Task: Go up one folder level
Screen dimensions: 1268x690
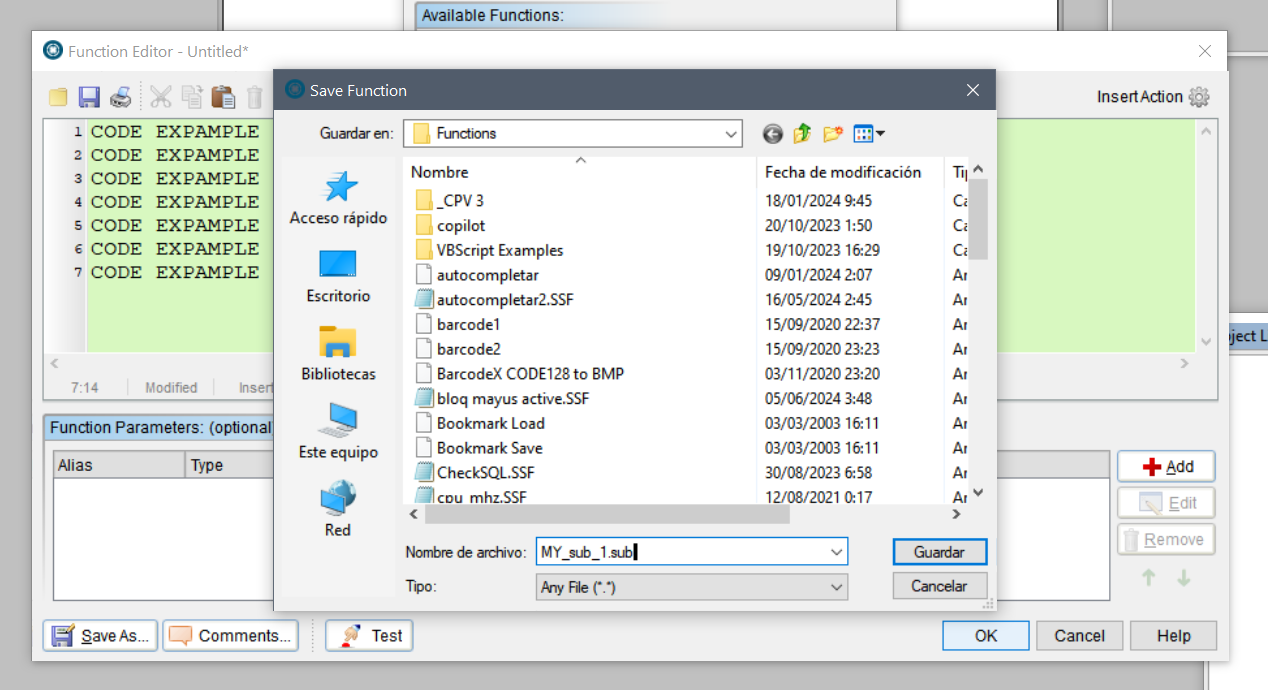Action: [802, 133]
